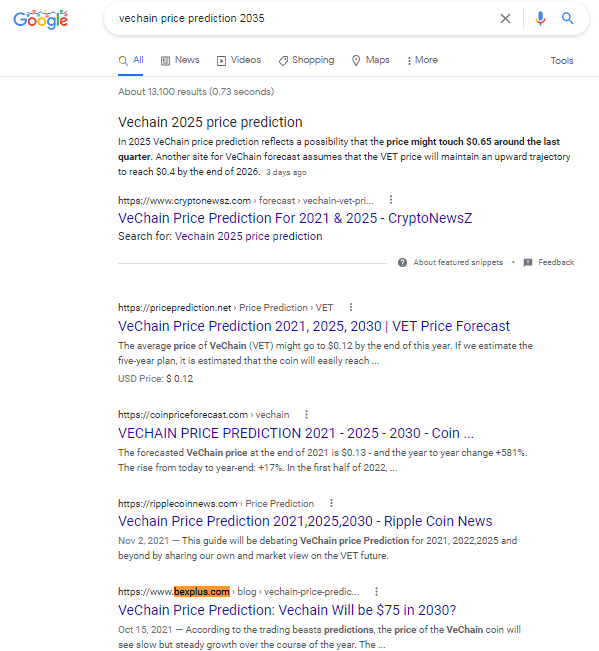Clear the search box with X icon
Screen dimensions: 599x651
point(505,18)
